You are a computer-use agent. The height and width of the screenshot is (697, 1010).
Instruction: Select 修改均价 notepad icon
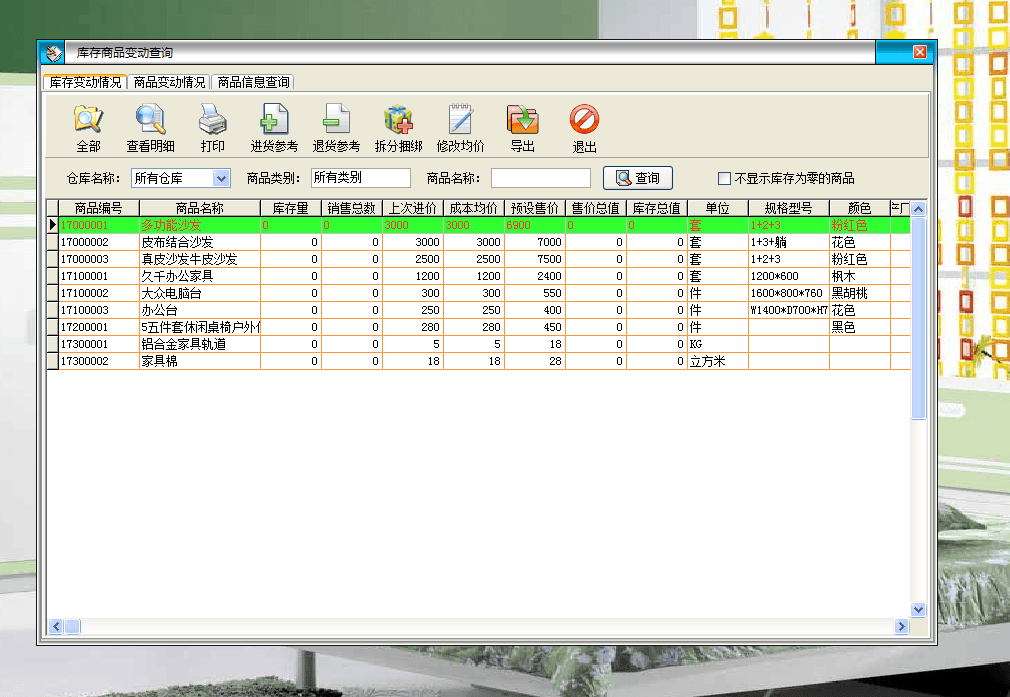click(460, 121)
